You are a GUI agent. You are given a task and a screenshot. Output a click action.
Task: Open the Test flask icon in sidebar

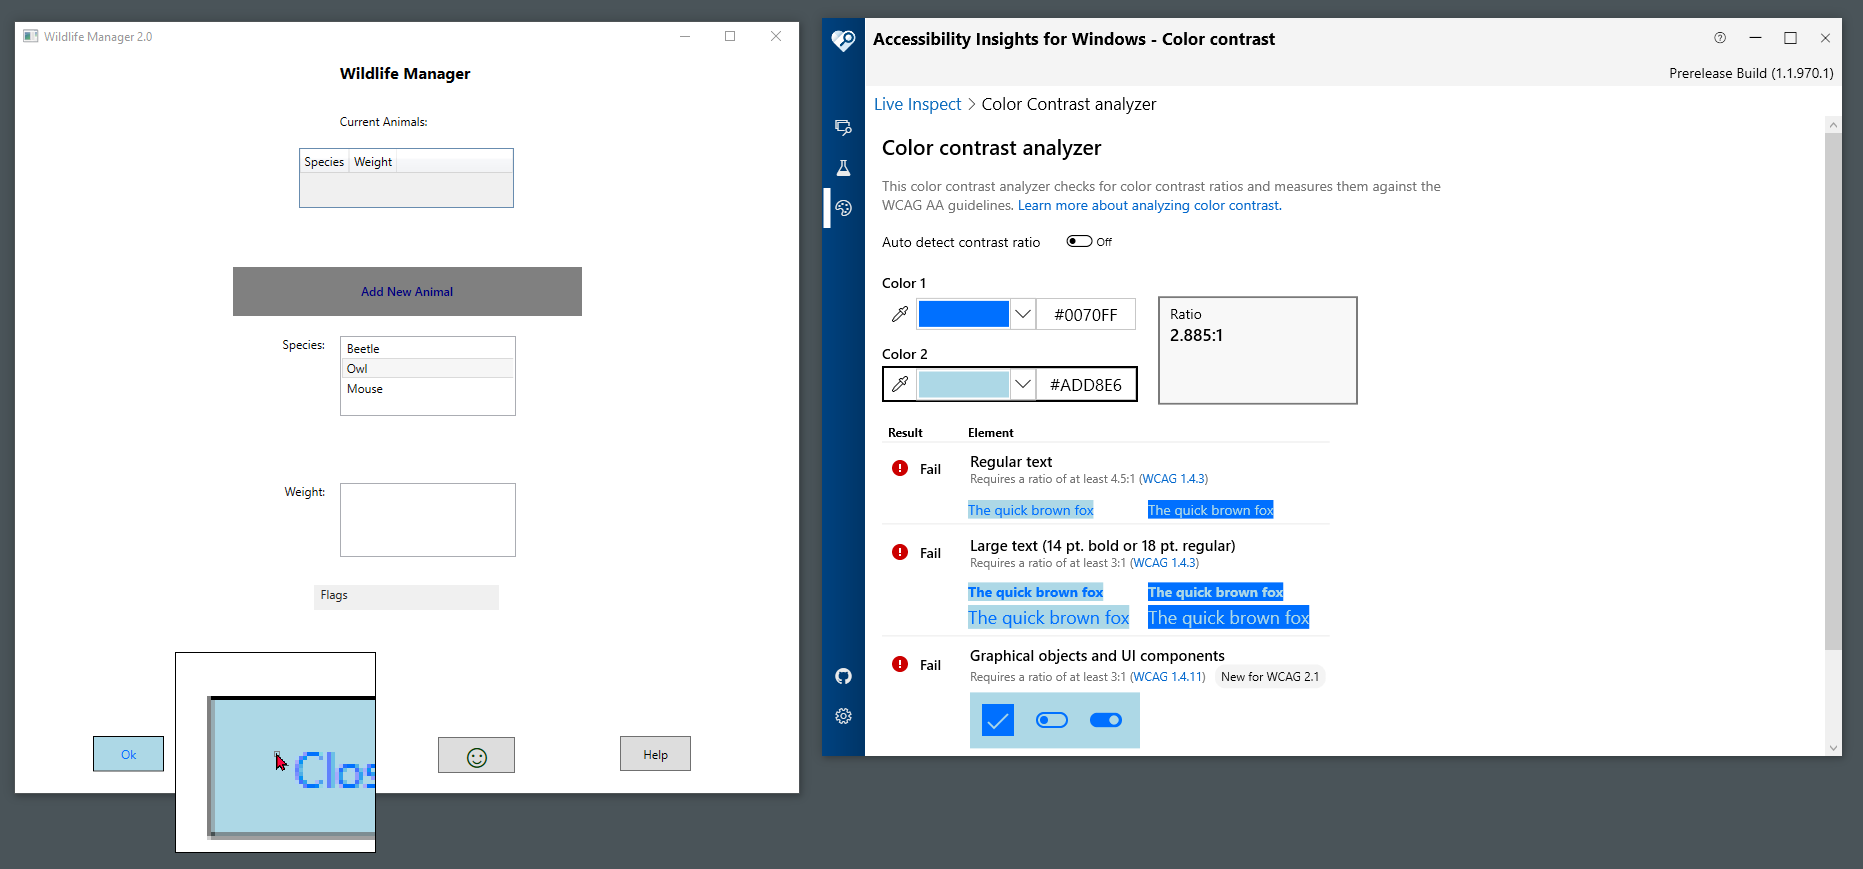point(843,168)
